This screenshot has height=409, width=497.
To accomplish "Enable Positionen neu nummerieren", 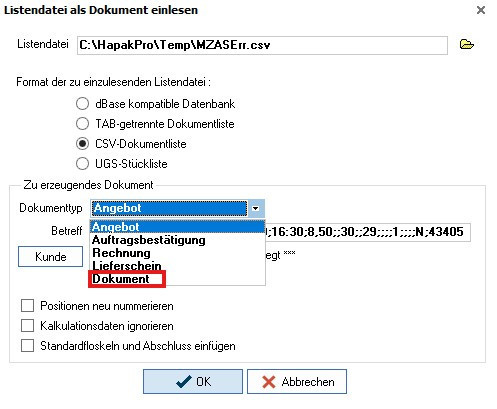I will pos(27,305).
